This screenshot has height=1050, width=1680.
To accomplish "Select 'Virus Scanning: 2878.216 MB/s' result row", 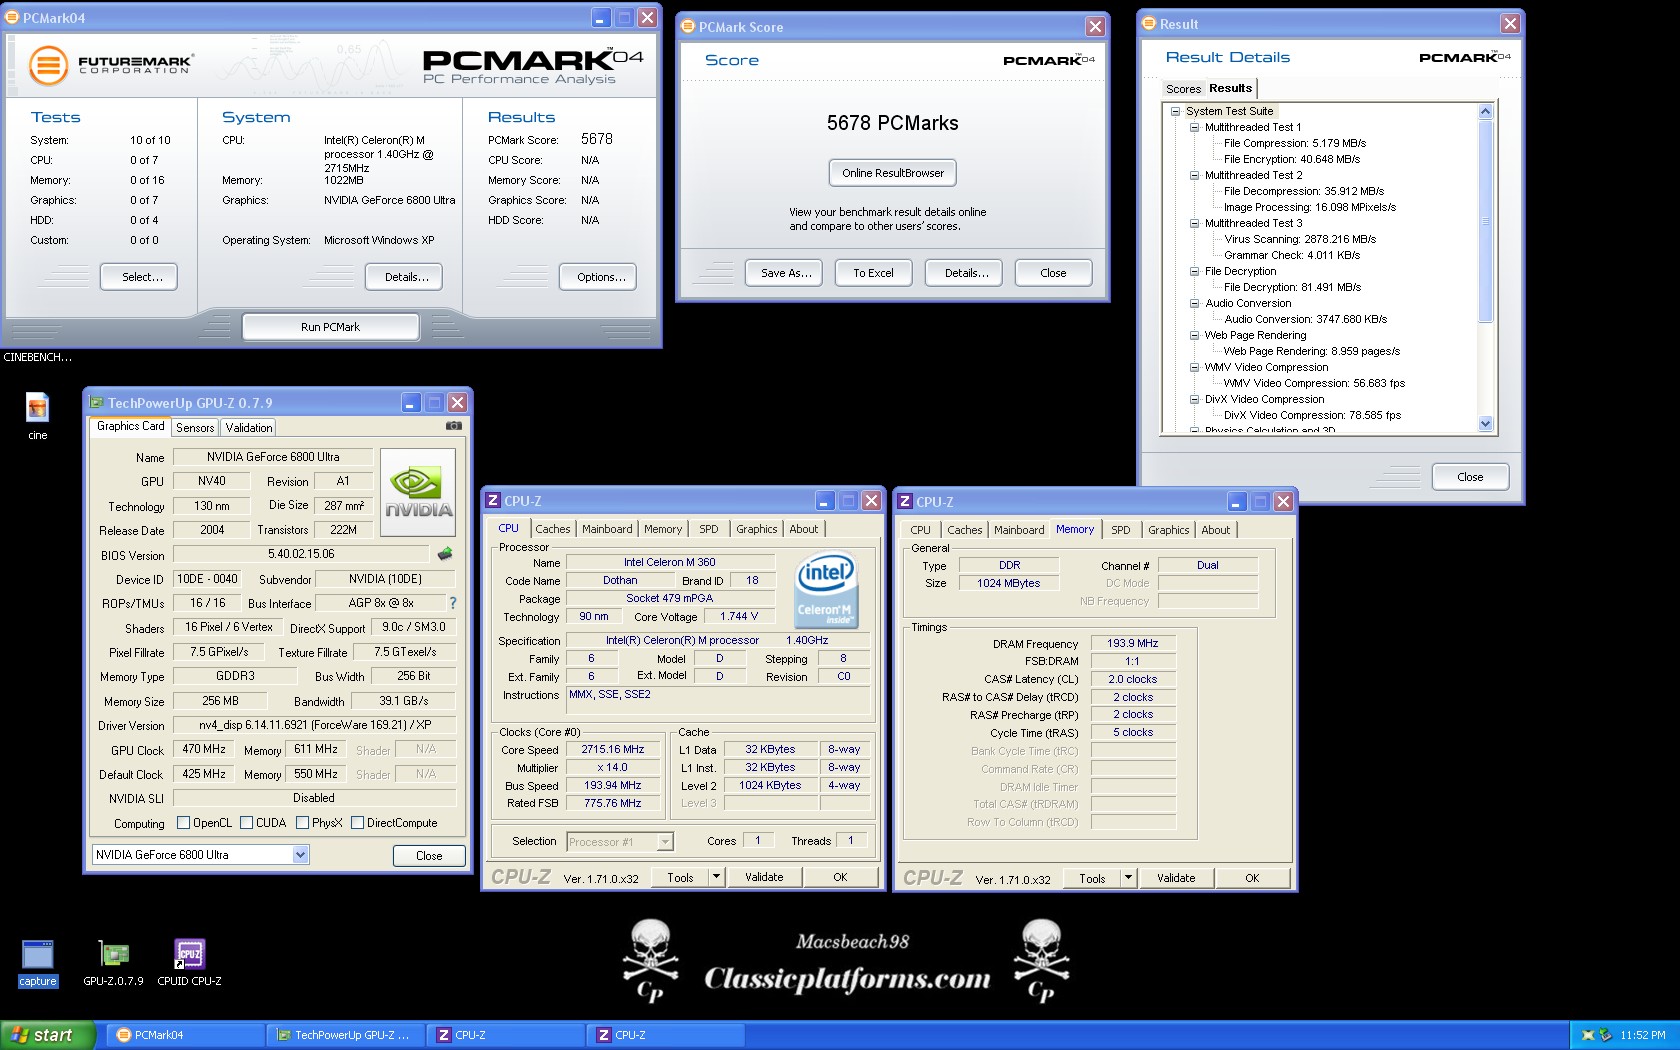I will tap(1299, 239).
